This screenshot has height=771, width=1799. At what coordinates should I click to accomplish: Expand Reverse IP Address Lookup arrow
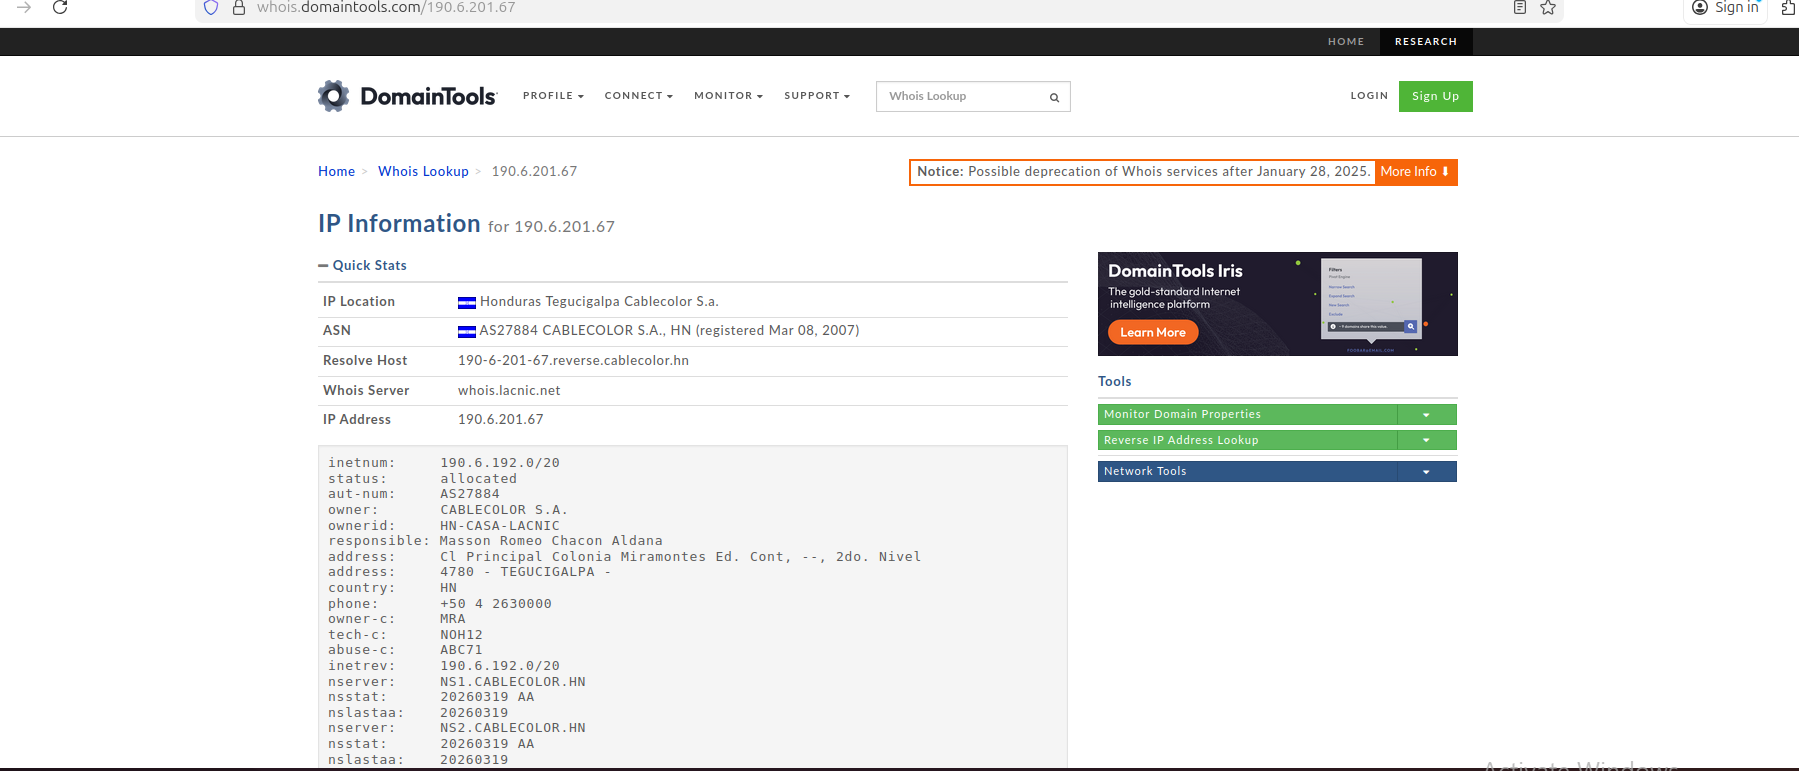[1426, 440]
